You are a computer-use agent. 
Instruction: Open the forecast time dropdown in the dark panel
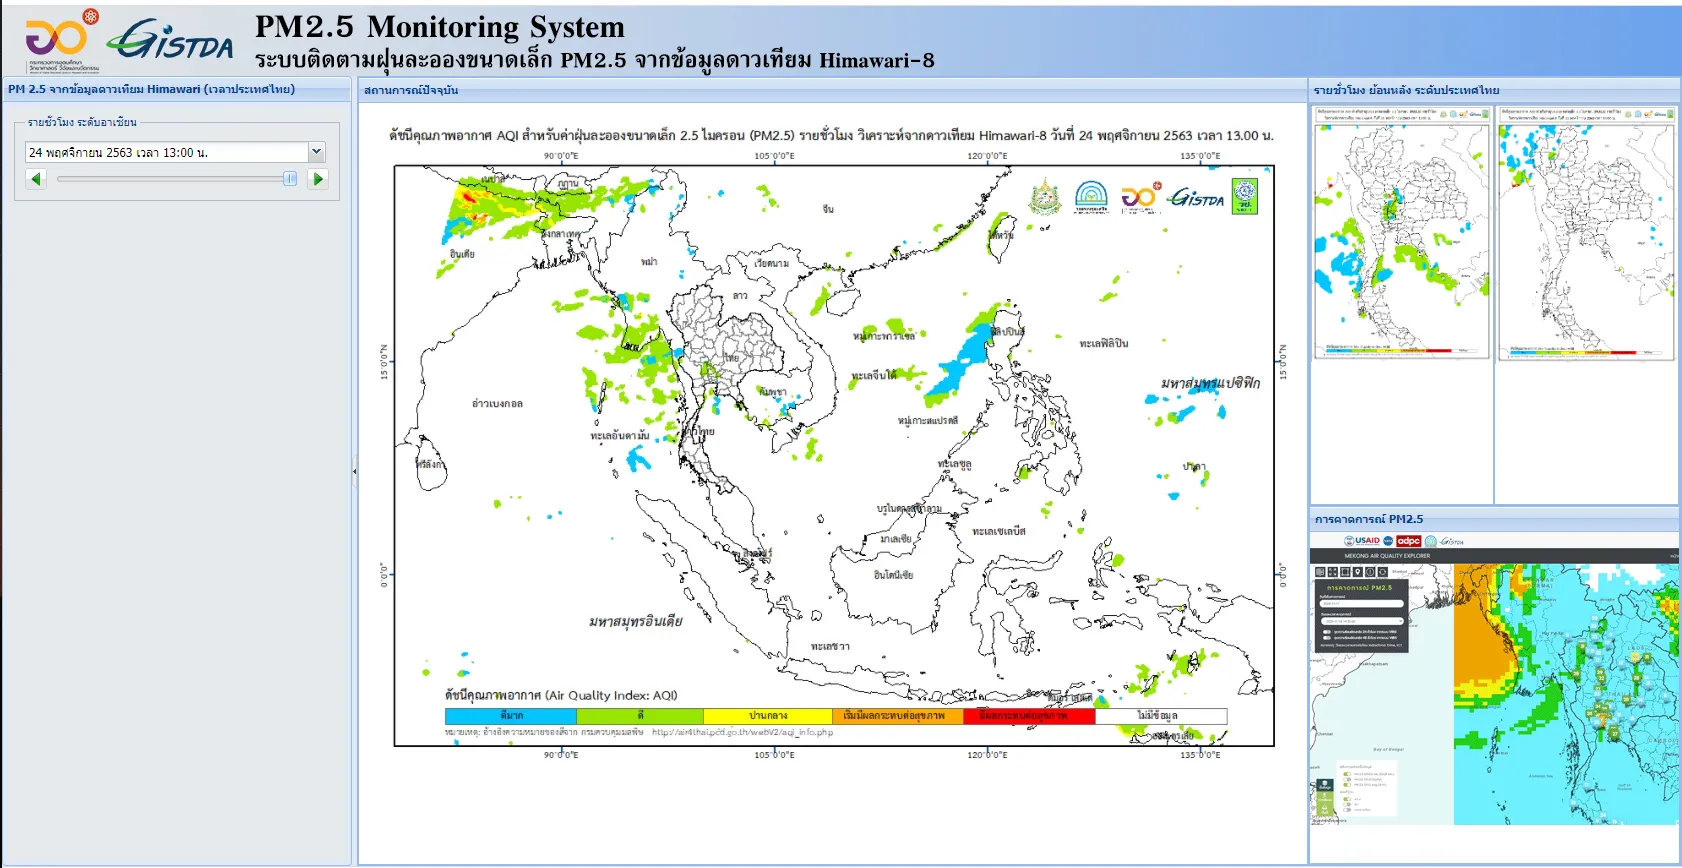(x=1362, y=621)
